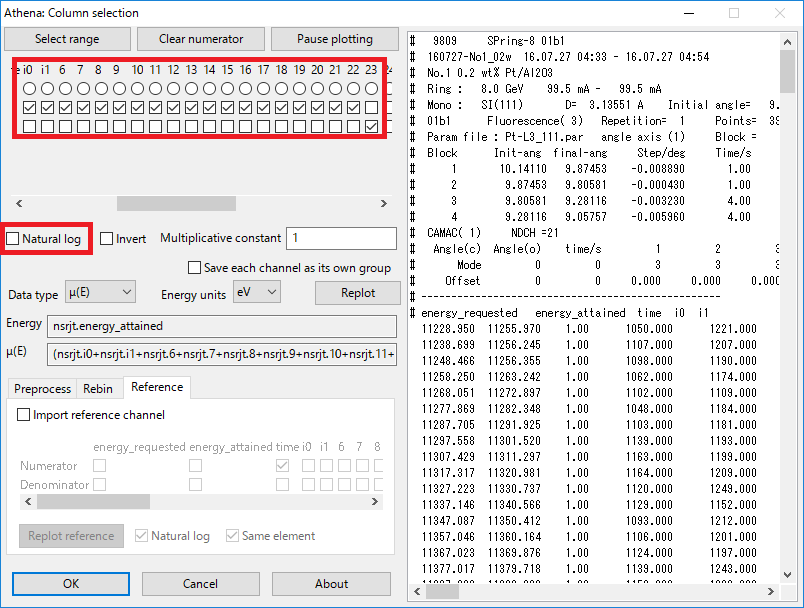Click reference Numerator checkbox under time column
804x608 pixels.
click(x=282, y=465)
